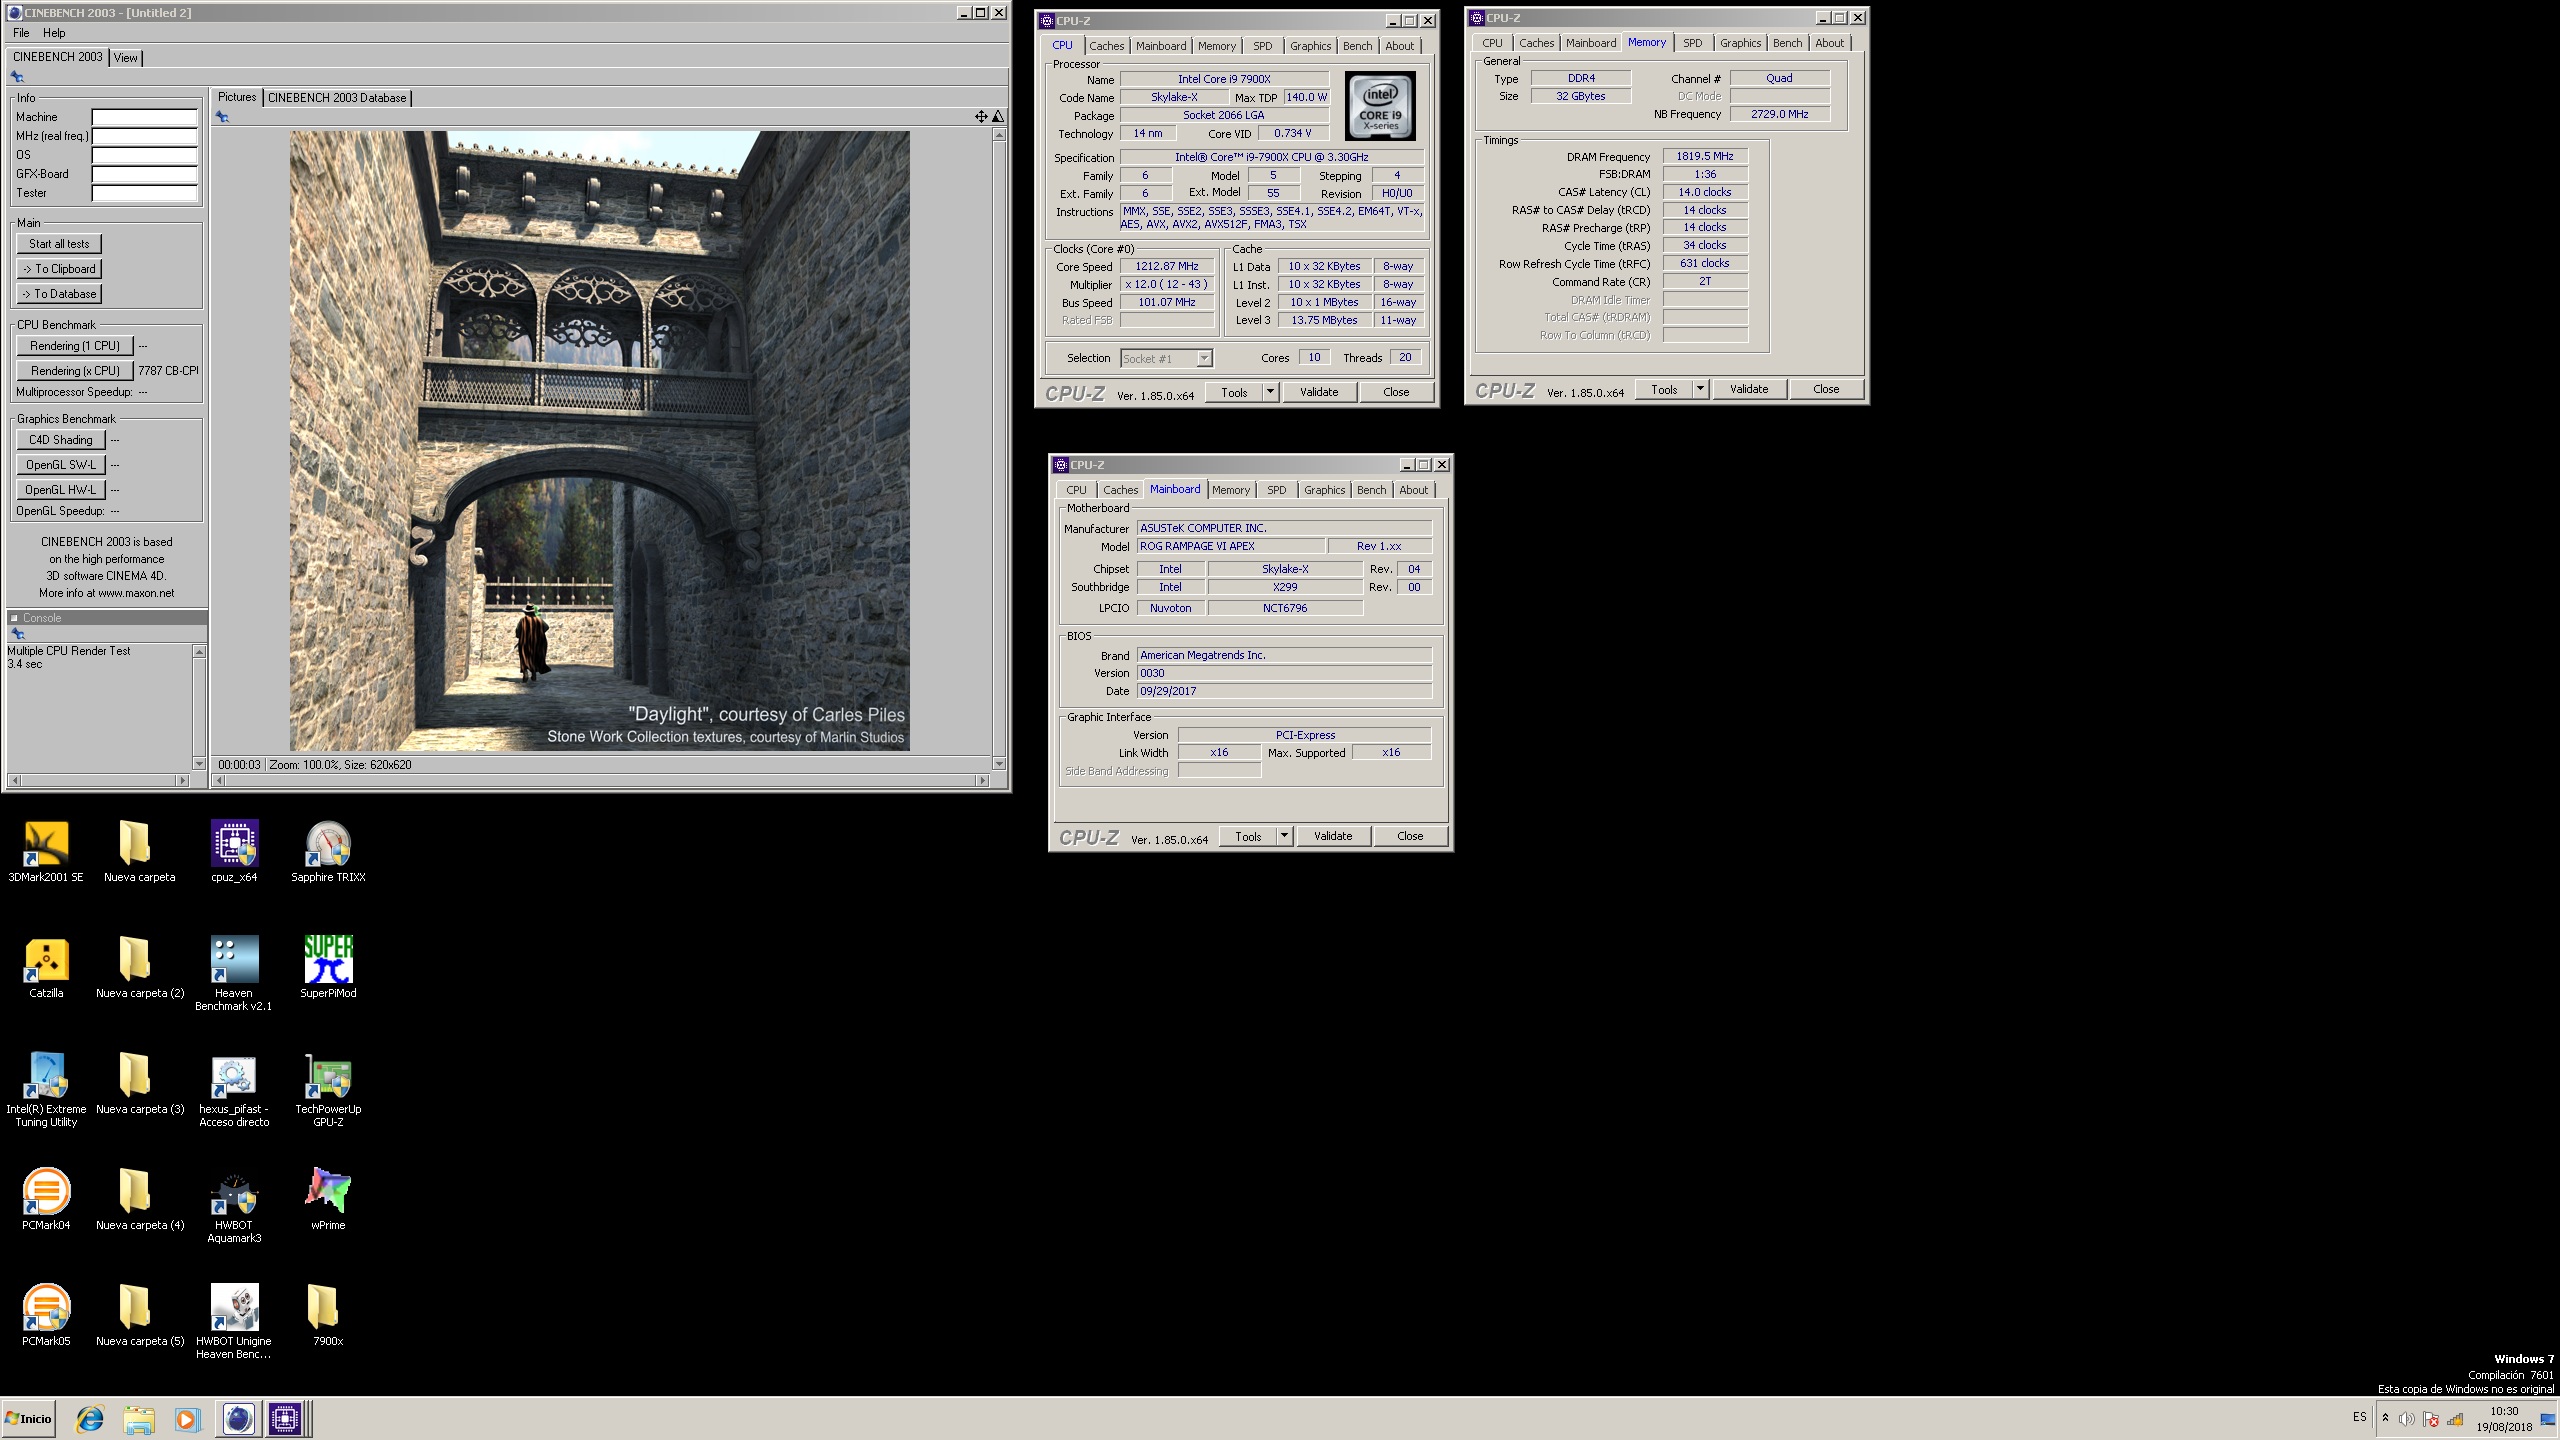
Task: Click the volume tray icon
Action: coord(2407,1419)
